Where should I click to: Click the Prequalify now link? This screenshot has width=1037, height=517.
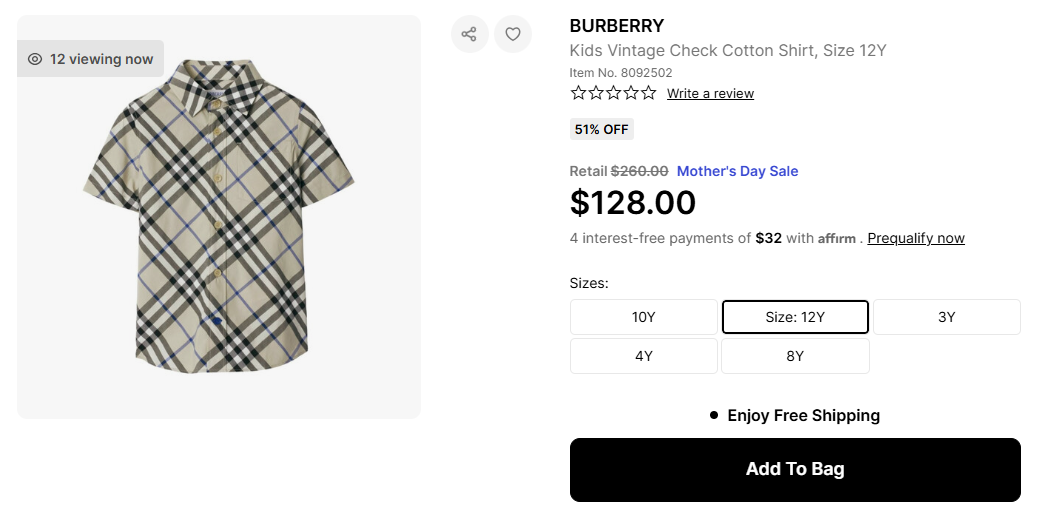click(916, 238)
